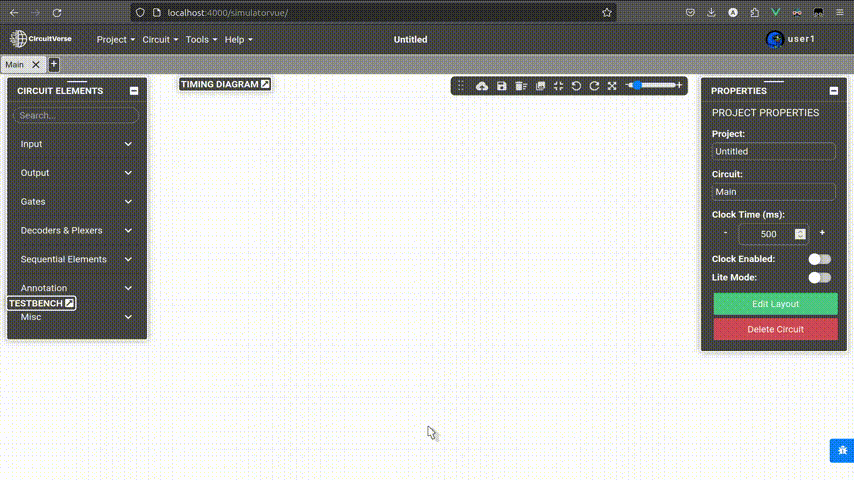
Task: Open the Project menu
Action: tap(115, 40)
